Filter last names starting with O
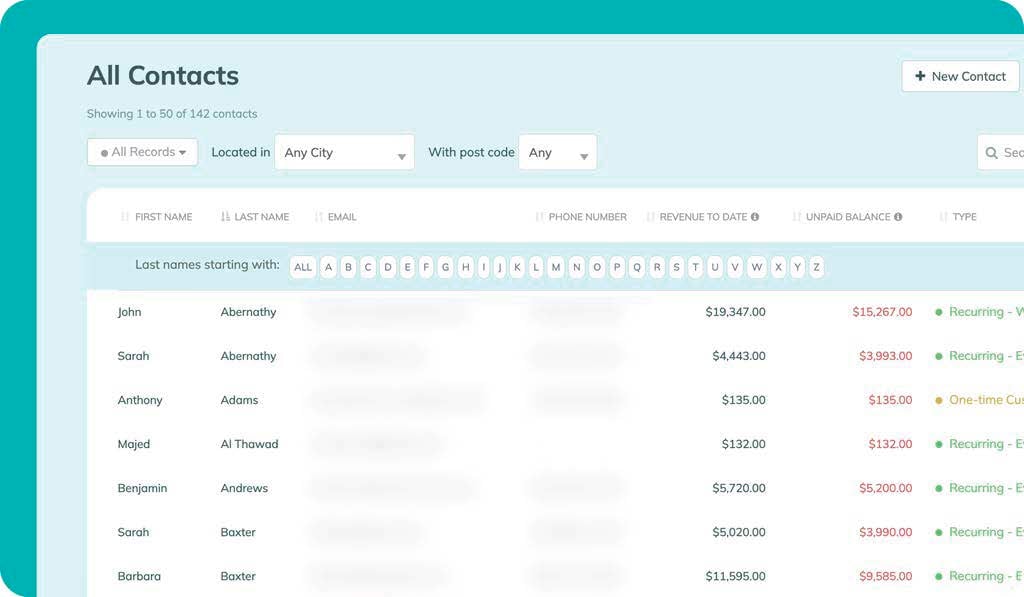1024x597 pixels. point(597,267)
